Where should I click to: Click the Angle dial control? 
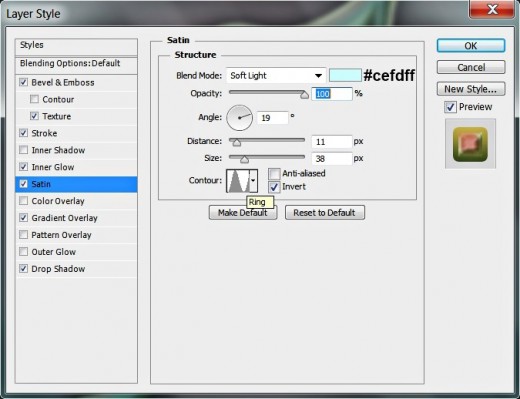point(239,118)
